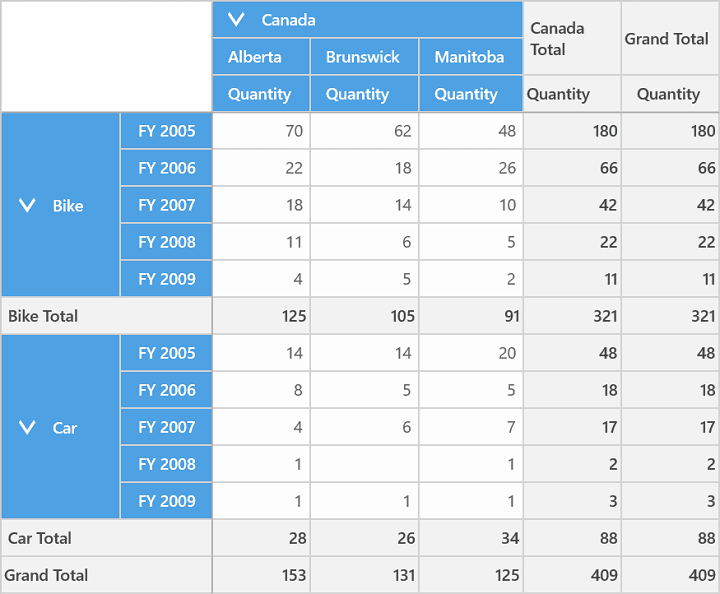Select Car FY 2008 row header
Viewport: 720px width, 594px height.
[166, 464]
